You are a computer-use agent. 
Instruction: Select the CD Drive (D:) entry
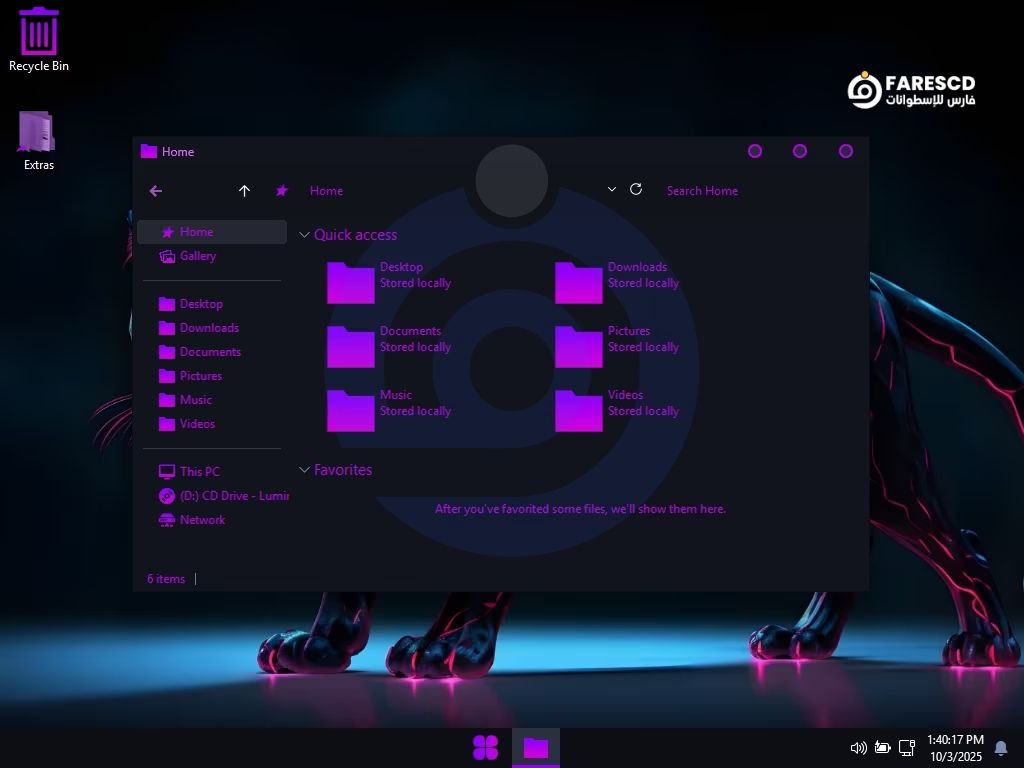[x=232, y=496]
